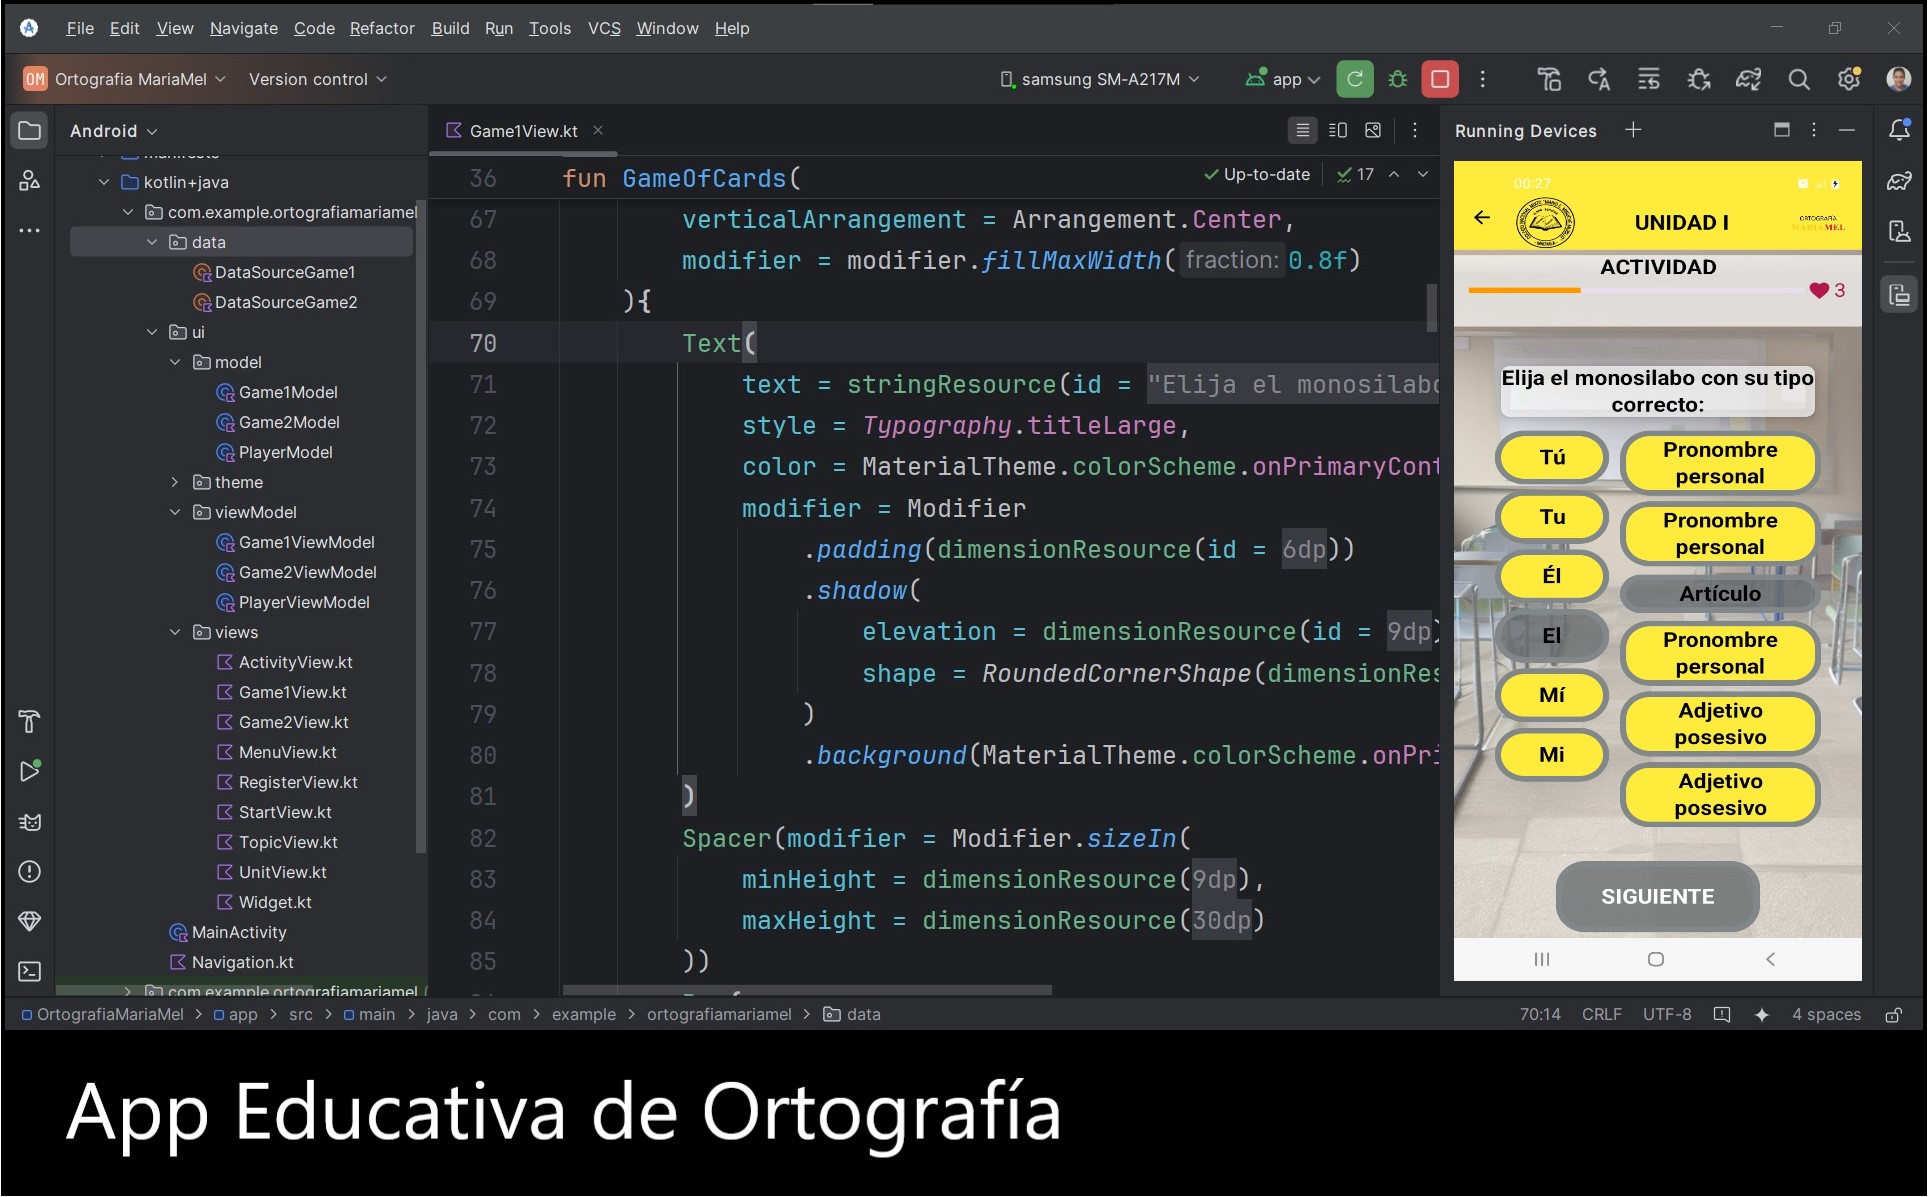Open the Terminal tool window

[x=29, y=971]
